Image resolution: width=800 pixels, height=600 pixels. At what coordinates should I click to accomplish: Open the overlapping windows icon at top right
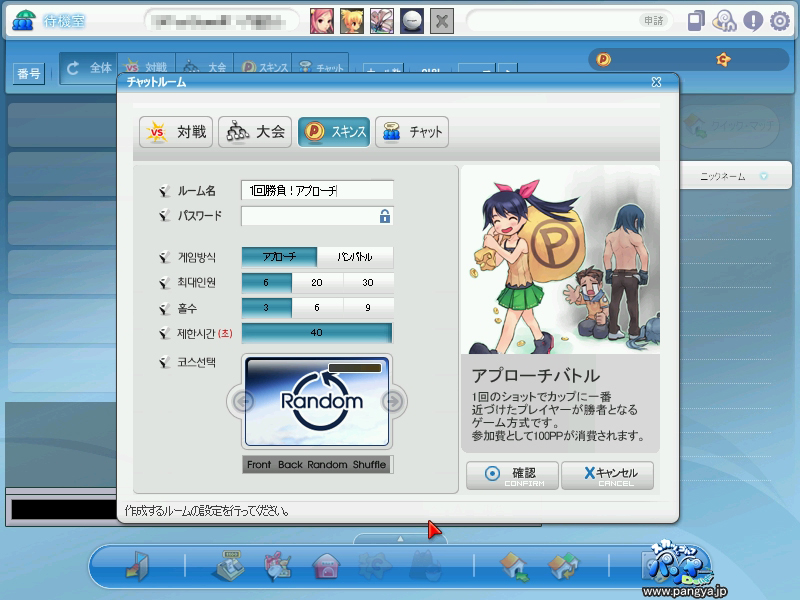[696, 21]
